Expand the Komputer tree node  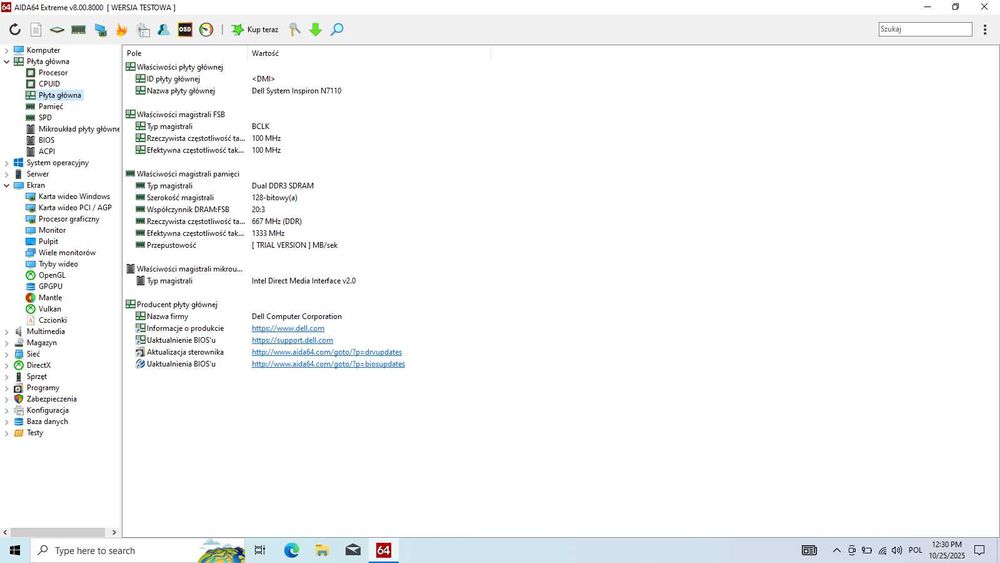pyautogui.click(x=6, y=50)
